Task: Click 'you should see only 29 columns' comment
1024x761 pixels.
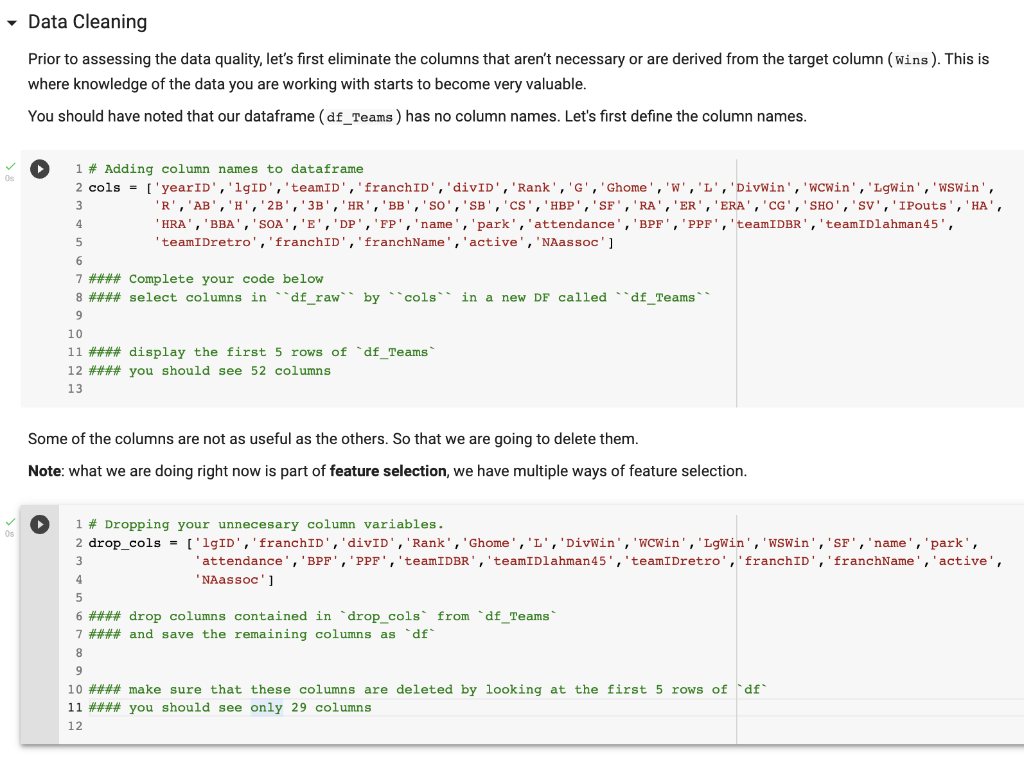Action: point(230,707)
